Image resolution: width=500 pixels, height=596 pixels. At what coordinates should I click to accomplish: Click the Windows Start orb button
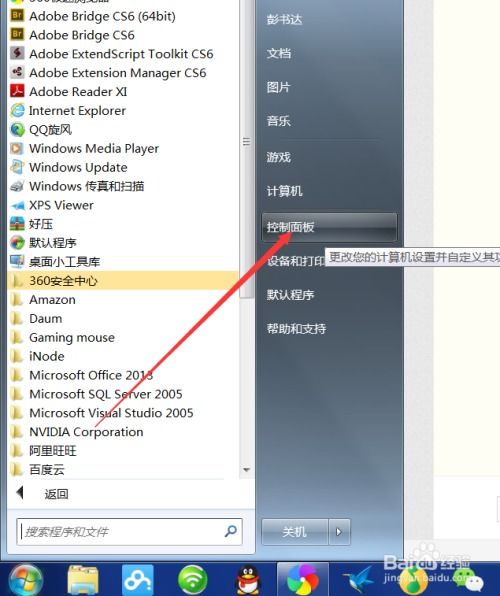click(25, 580)
